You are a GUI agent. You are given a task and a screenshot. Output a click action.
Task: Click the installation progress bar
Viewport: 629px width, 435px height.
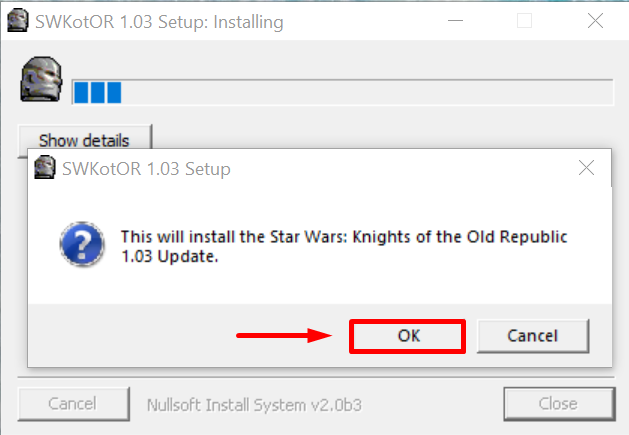[x=342, y=93]
